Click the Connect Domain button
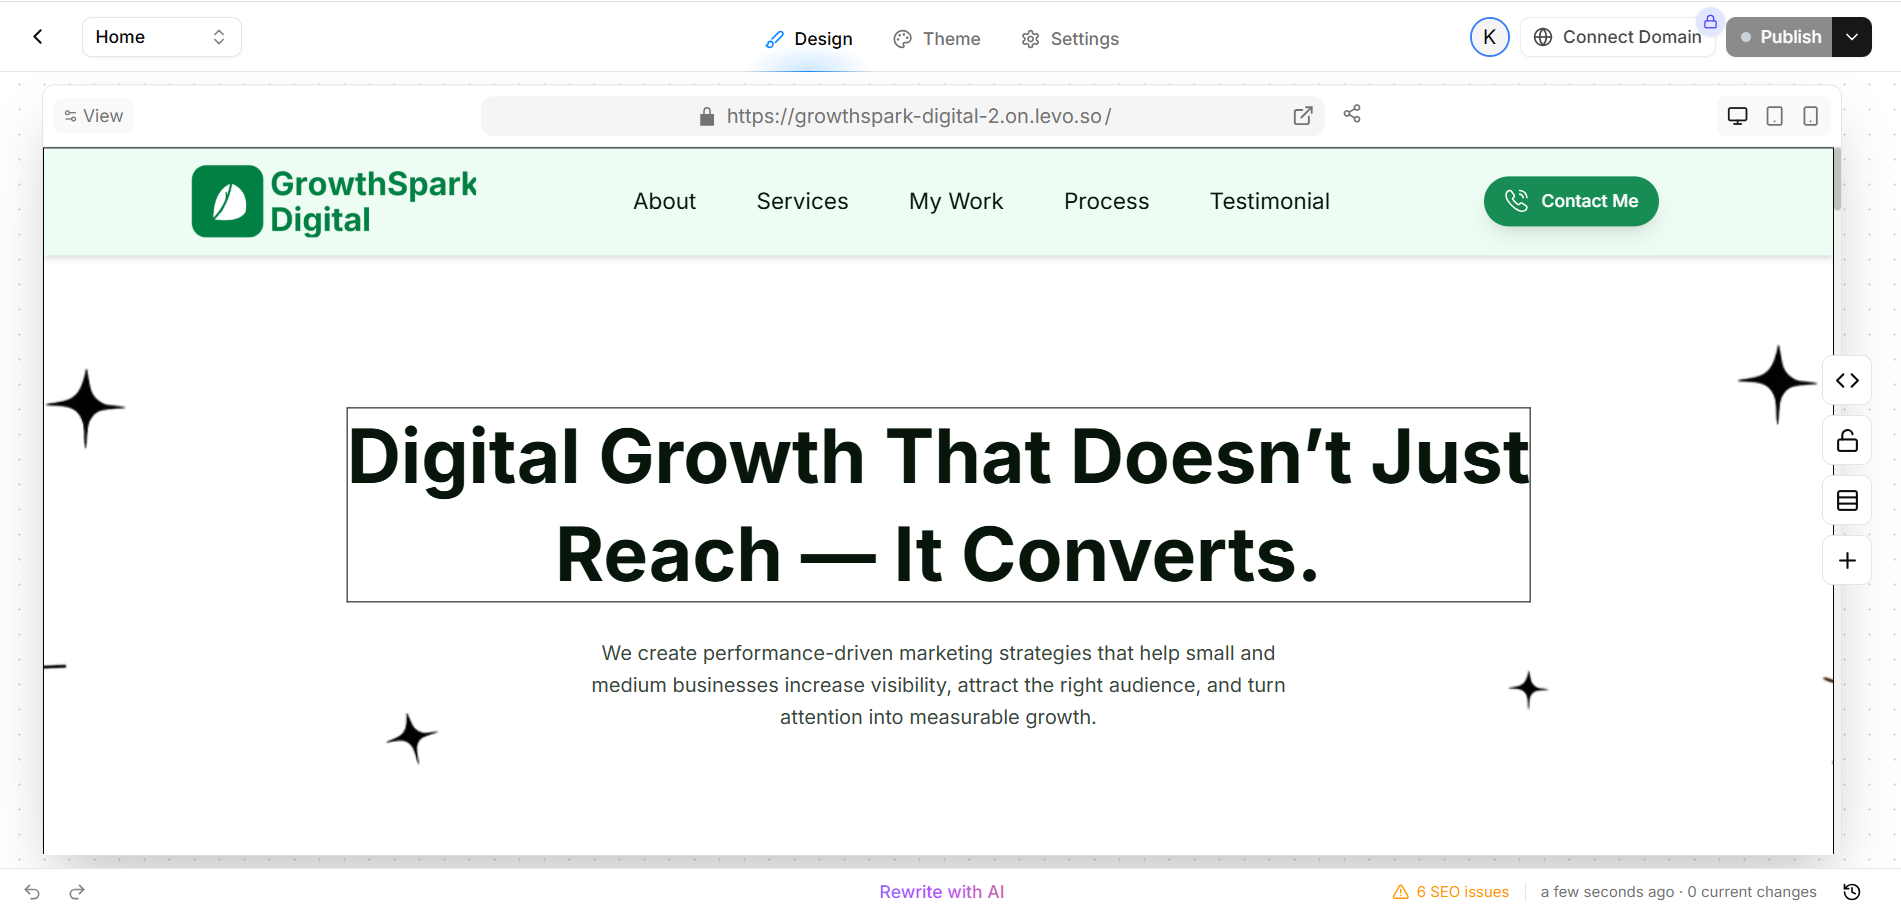Viewport: 1901px width, 905px height. tap(1617, 37)
